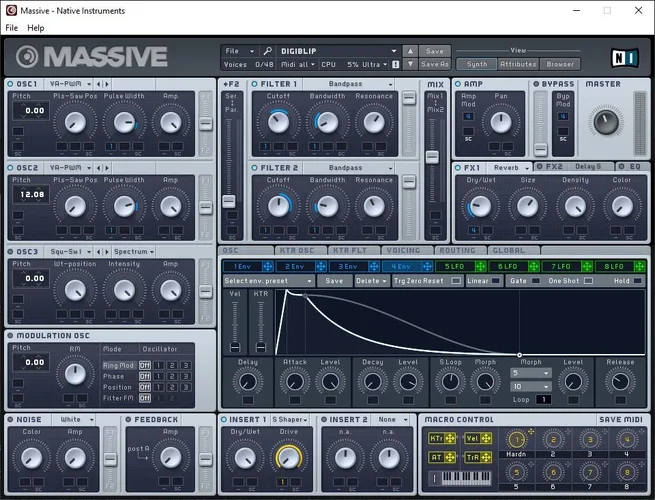Click the Mix1/Mix2 fader slider
The width and height of the screenshot is (655, 500).
point(433,157)
